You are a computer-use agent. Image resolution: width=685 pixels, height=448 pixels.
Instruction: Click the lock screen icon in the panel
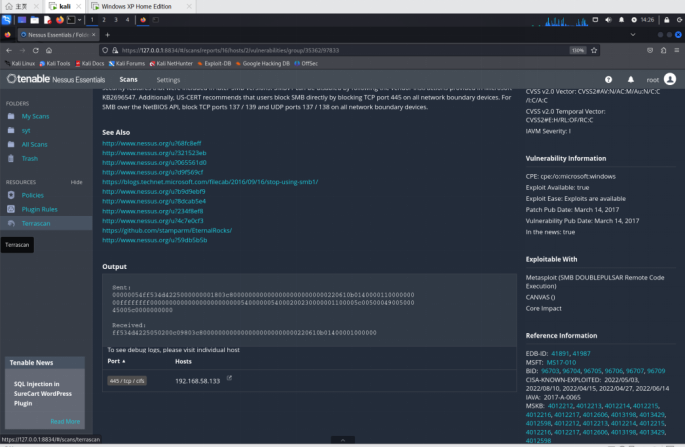point(667,20)
